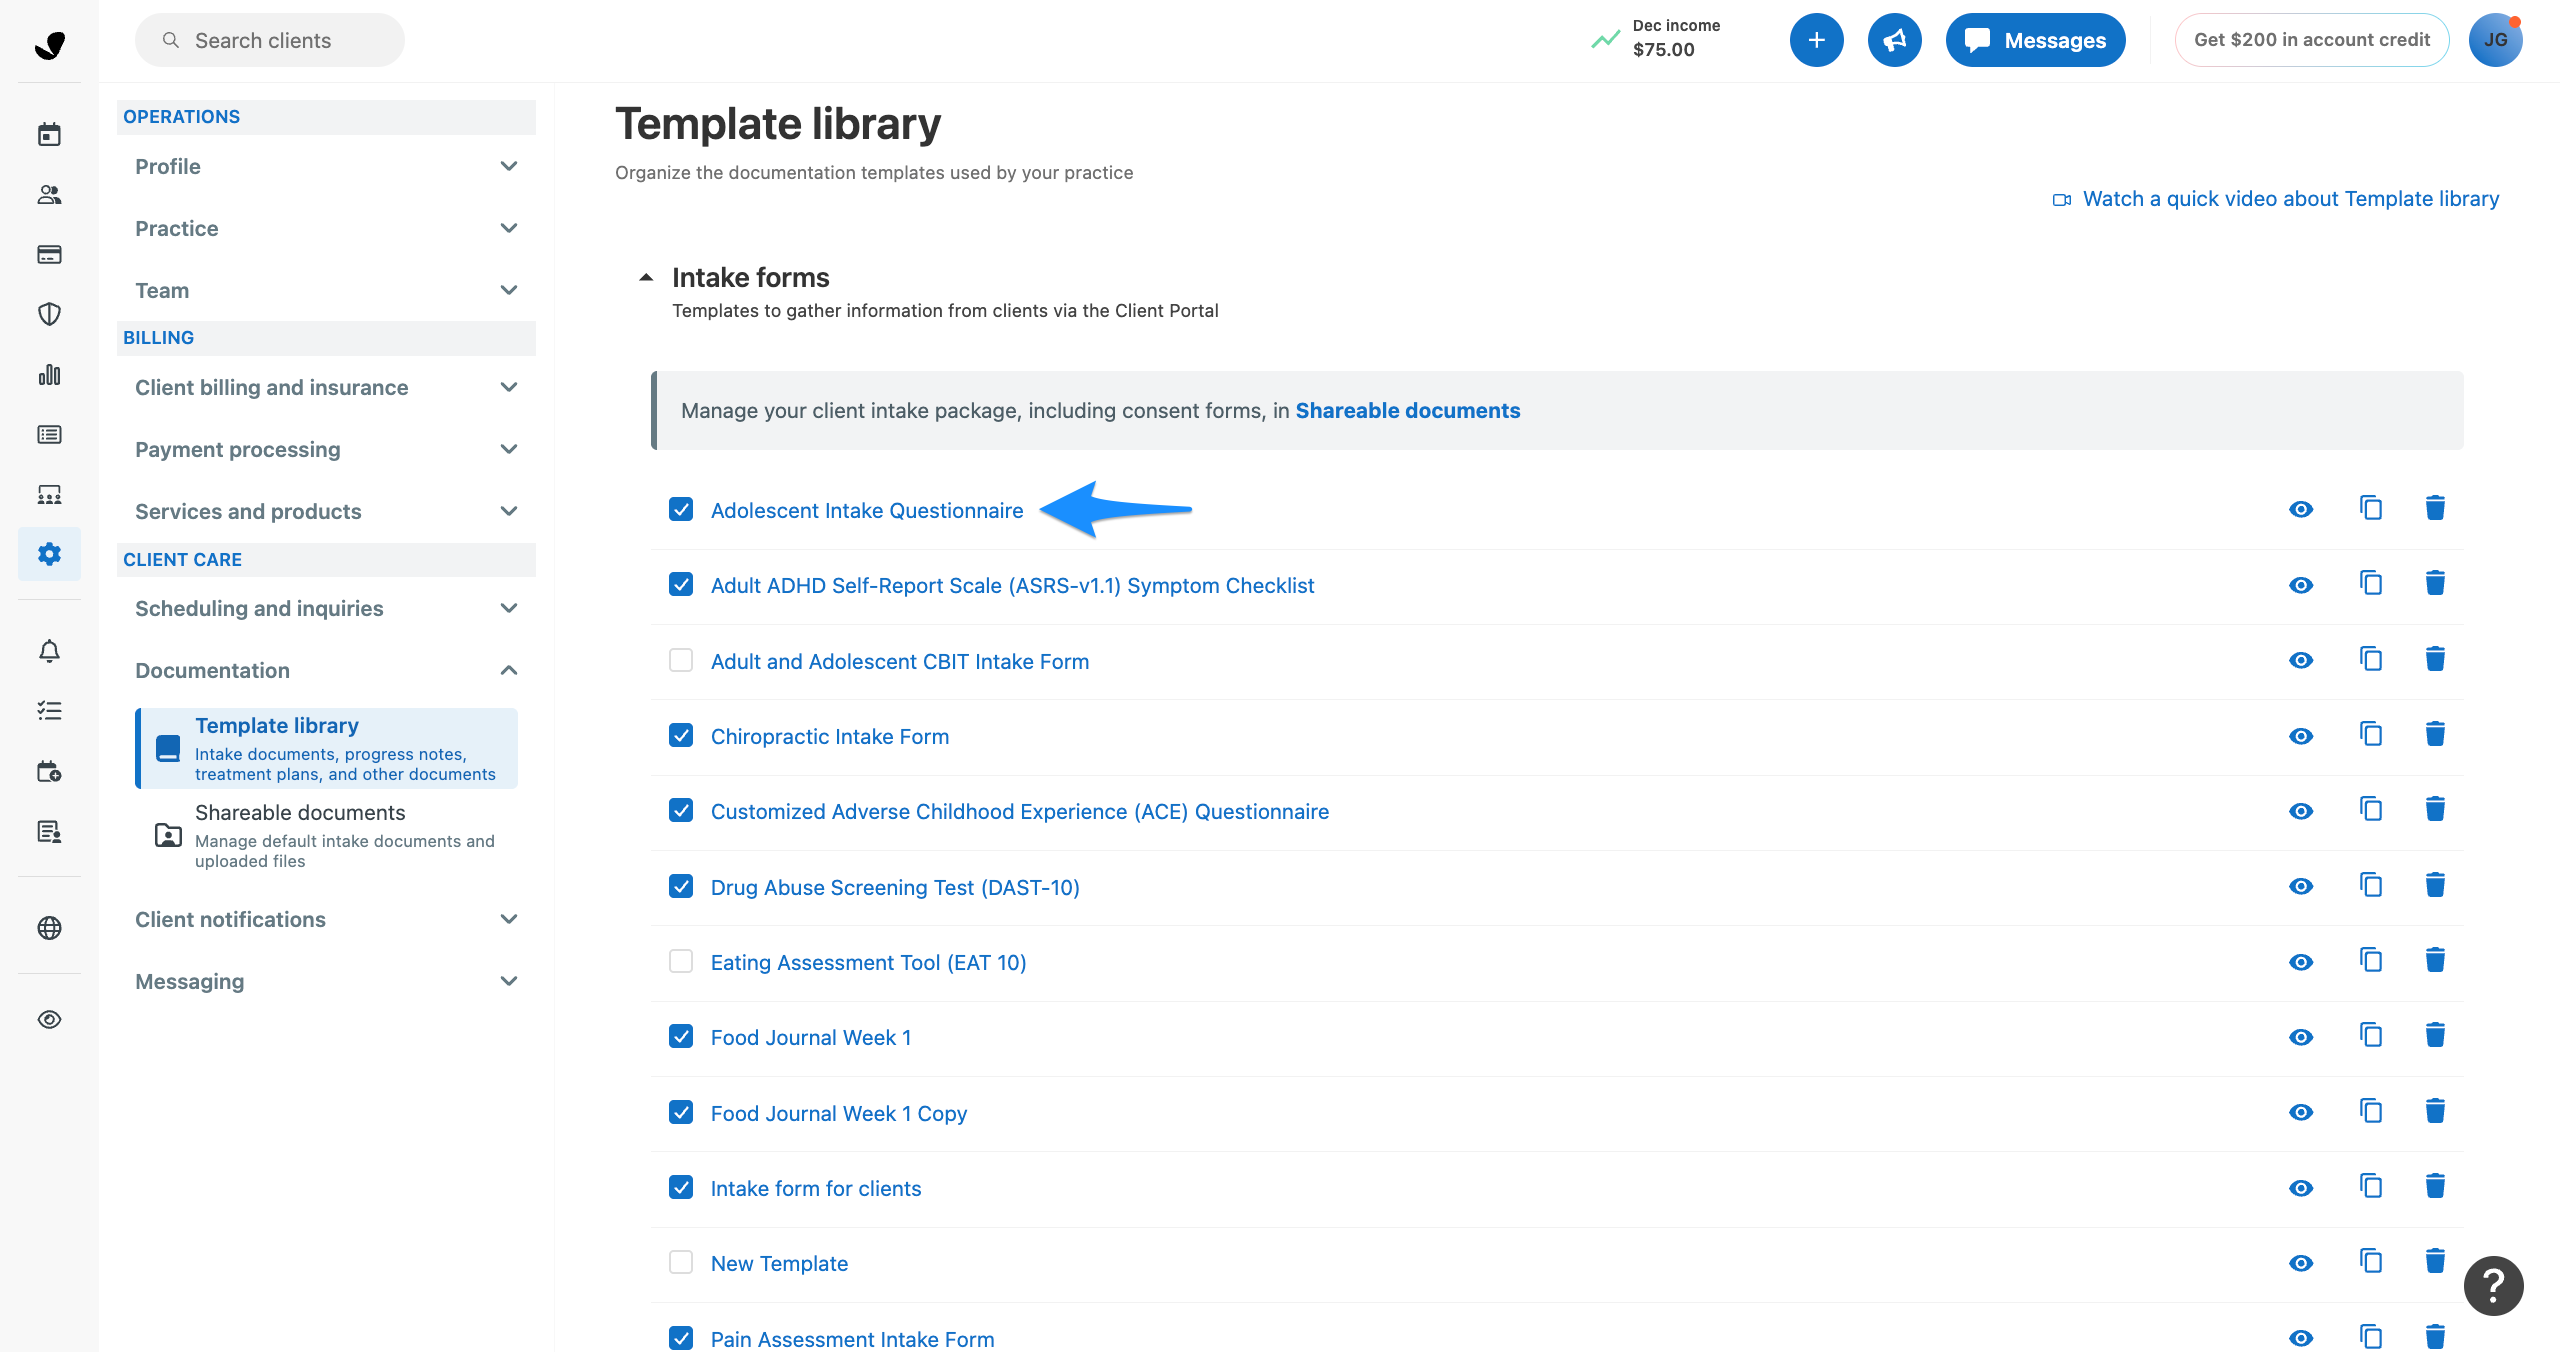Screen dimensions: 2560x1352
Task: Preview the Drug Abuse Screening Test template
Action: click(2301, 887)
